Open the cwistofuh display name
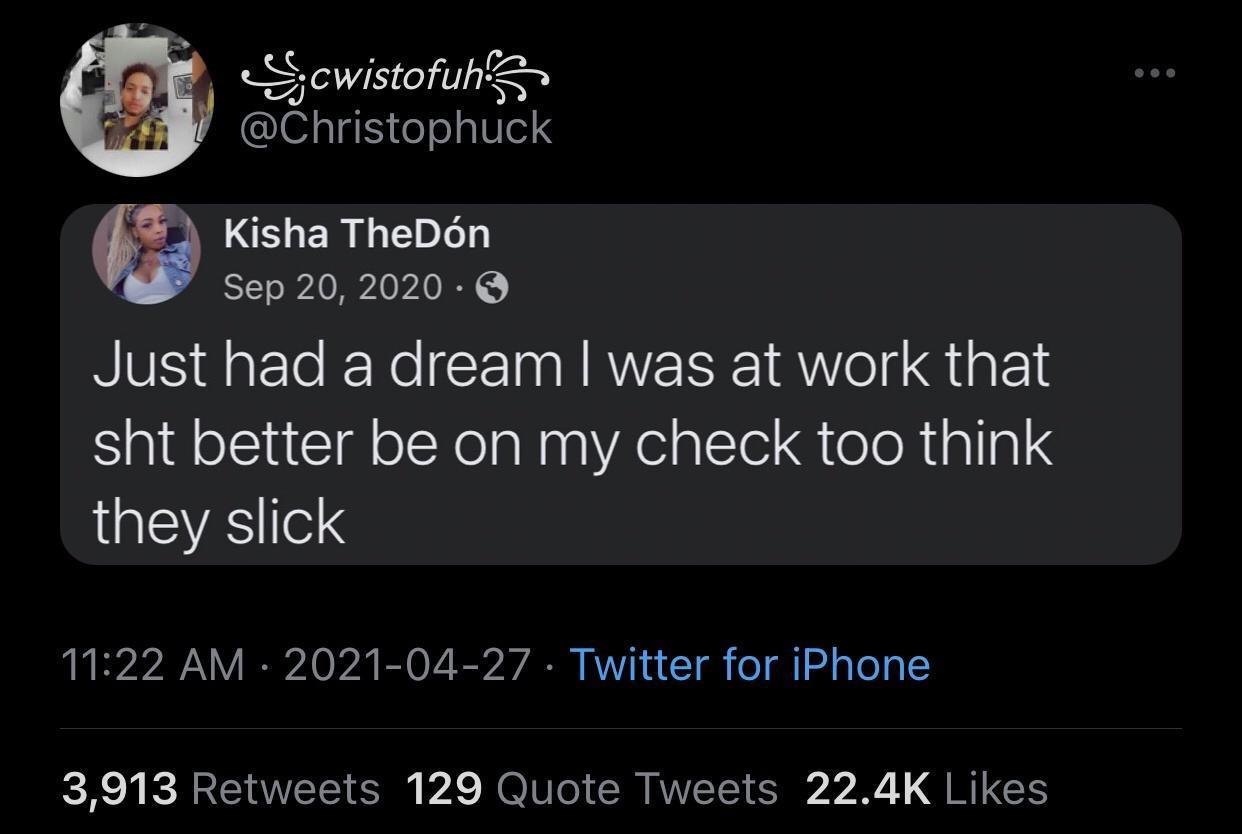This screenshot has width=1242, height=834. tap(397, 77)
